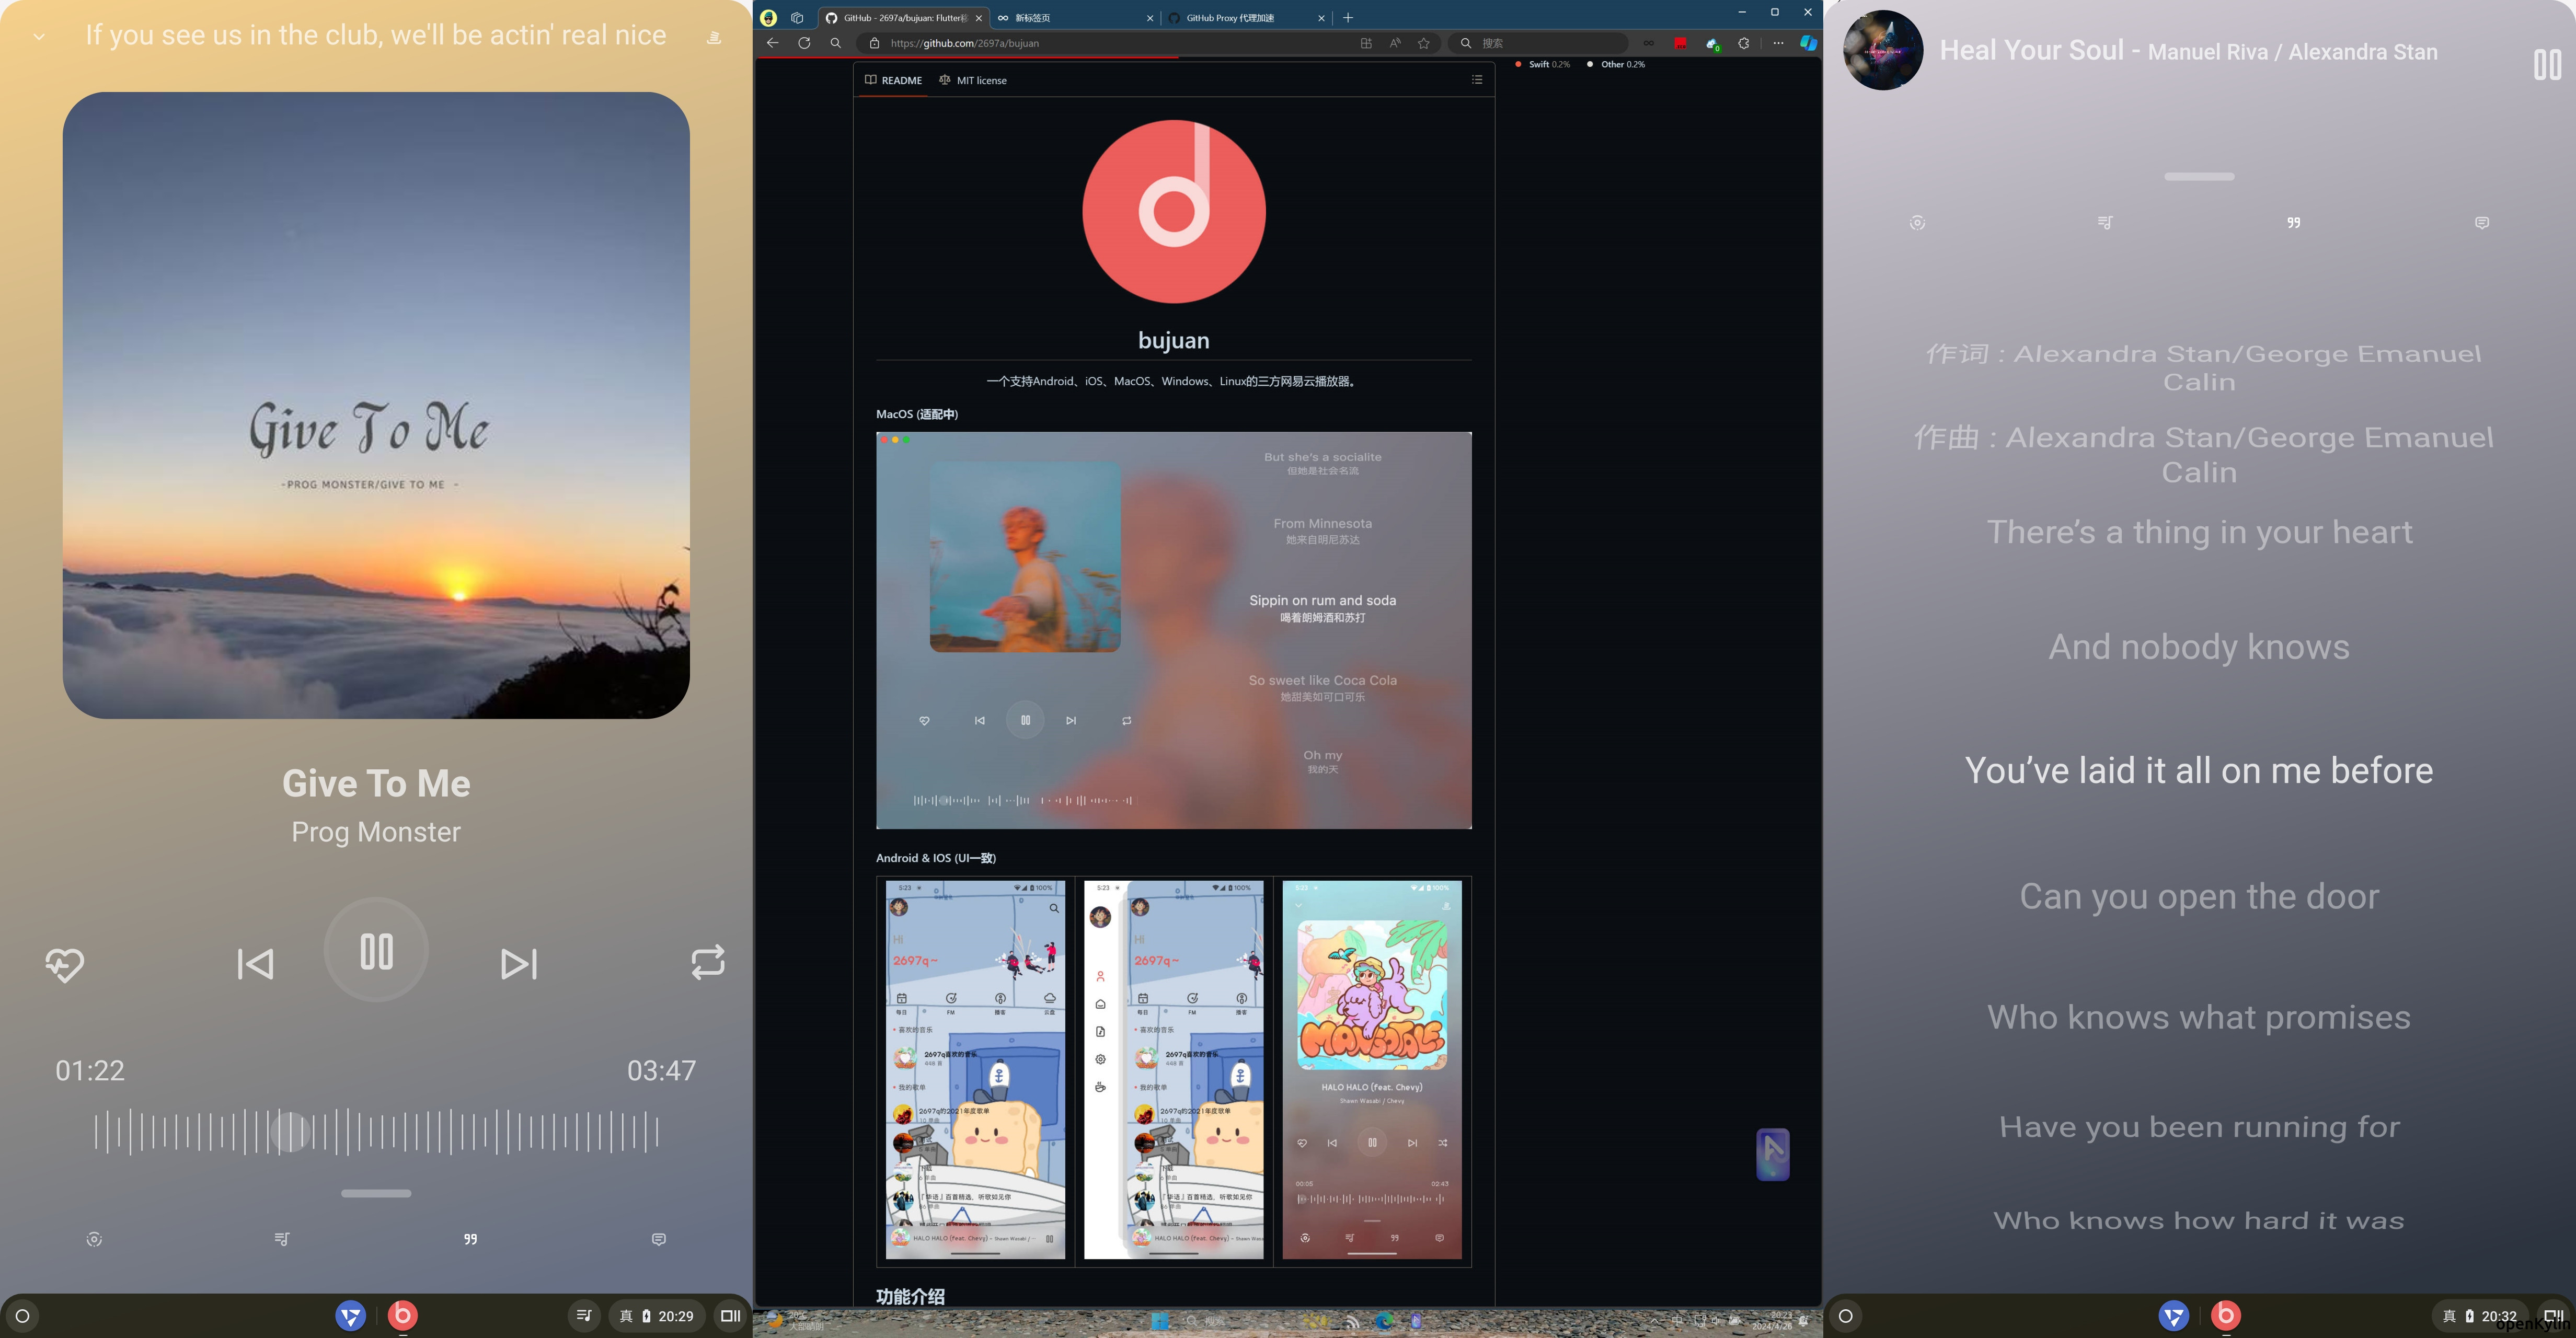Open comments icon in left player bottom row

[659, 1239]
